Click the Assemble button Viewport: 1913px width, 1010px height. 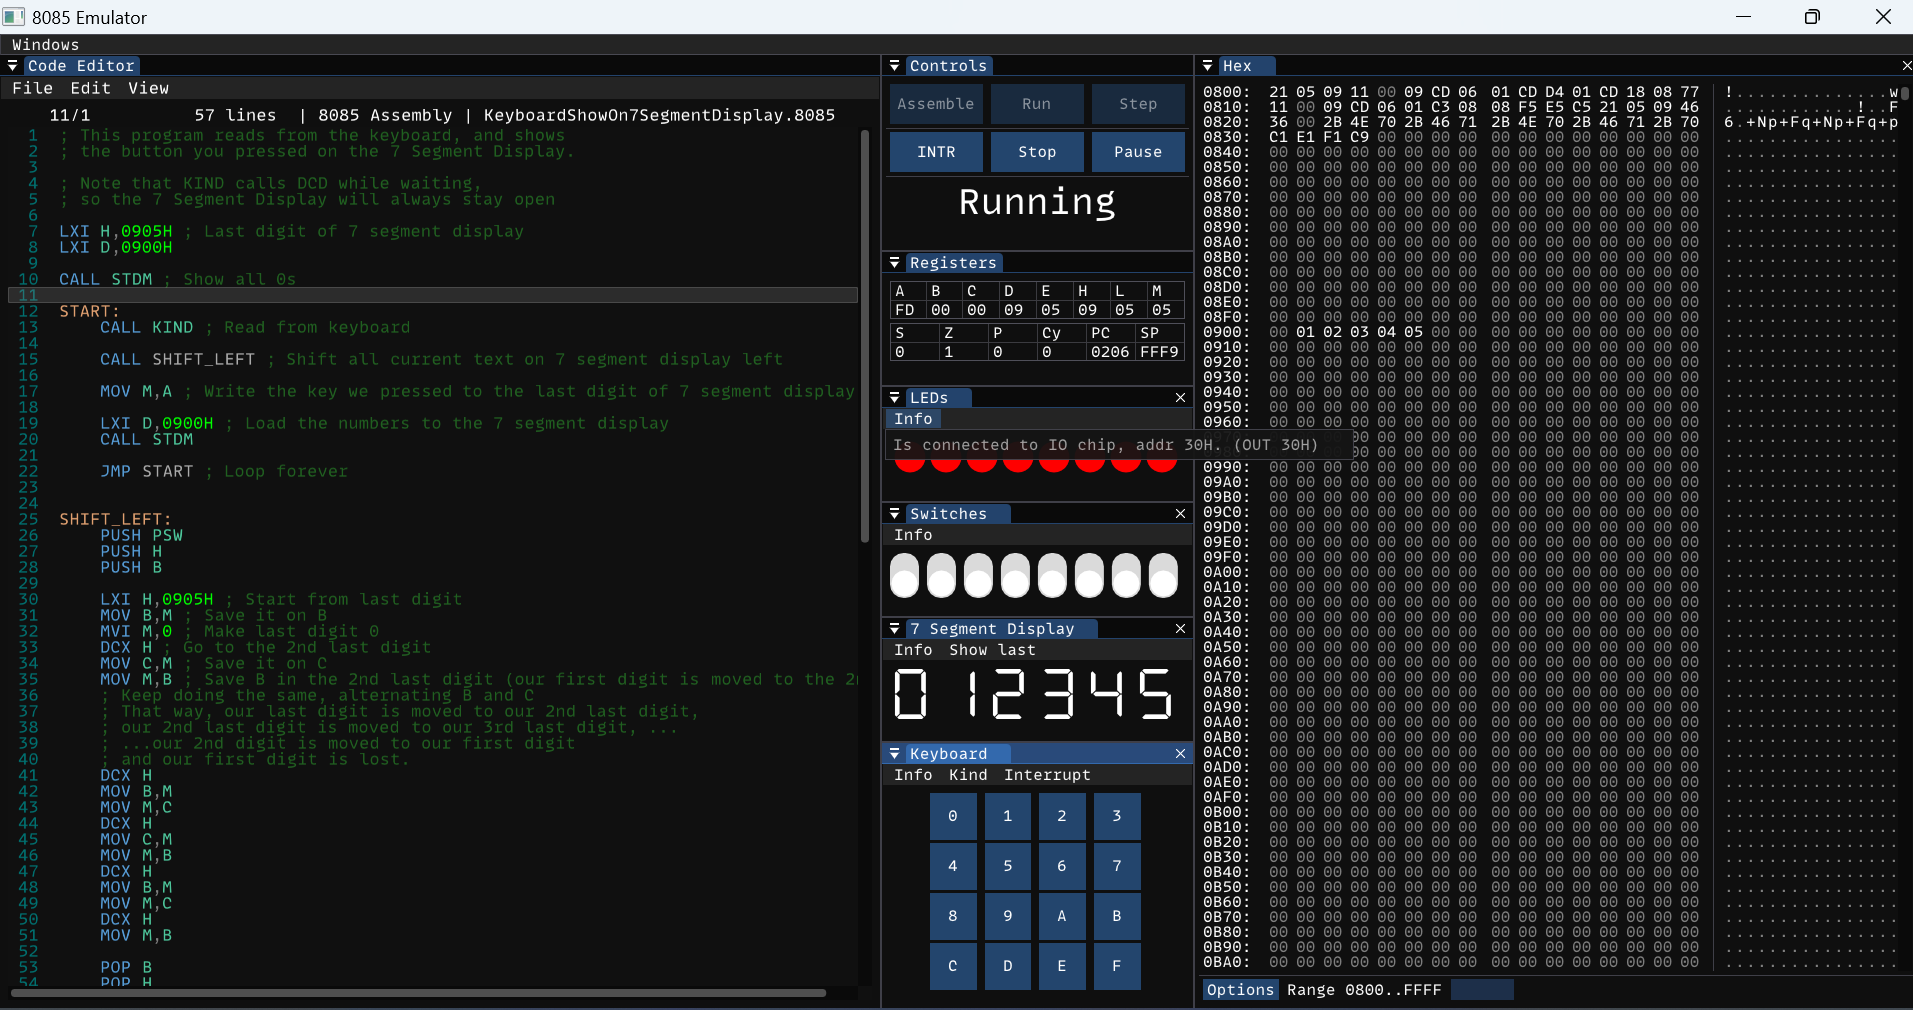(935, 104)
